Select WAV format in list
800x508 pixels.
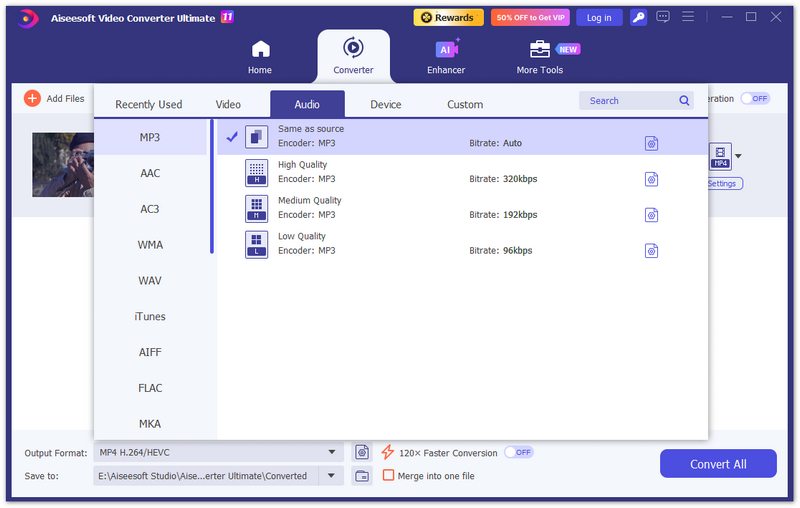[150, 280]
